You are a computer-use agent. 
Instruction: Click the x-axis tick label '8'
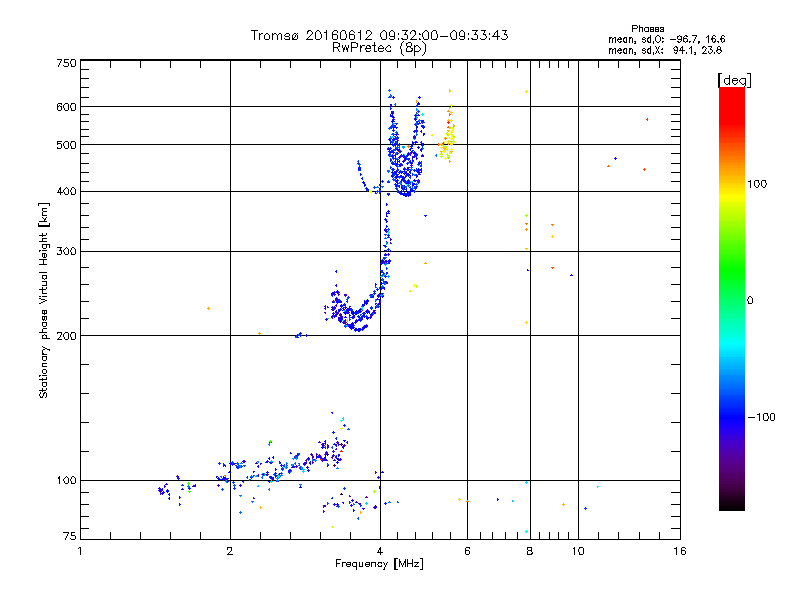[x=530, y=552]
